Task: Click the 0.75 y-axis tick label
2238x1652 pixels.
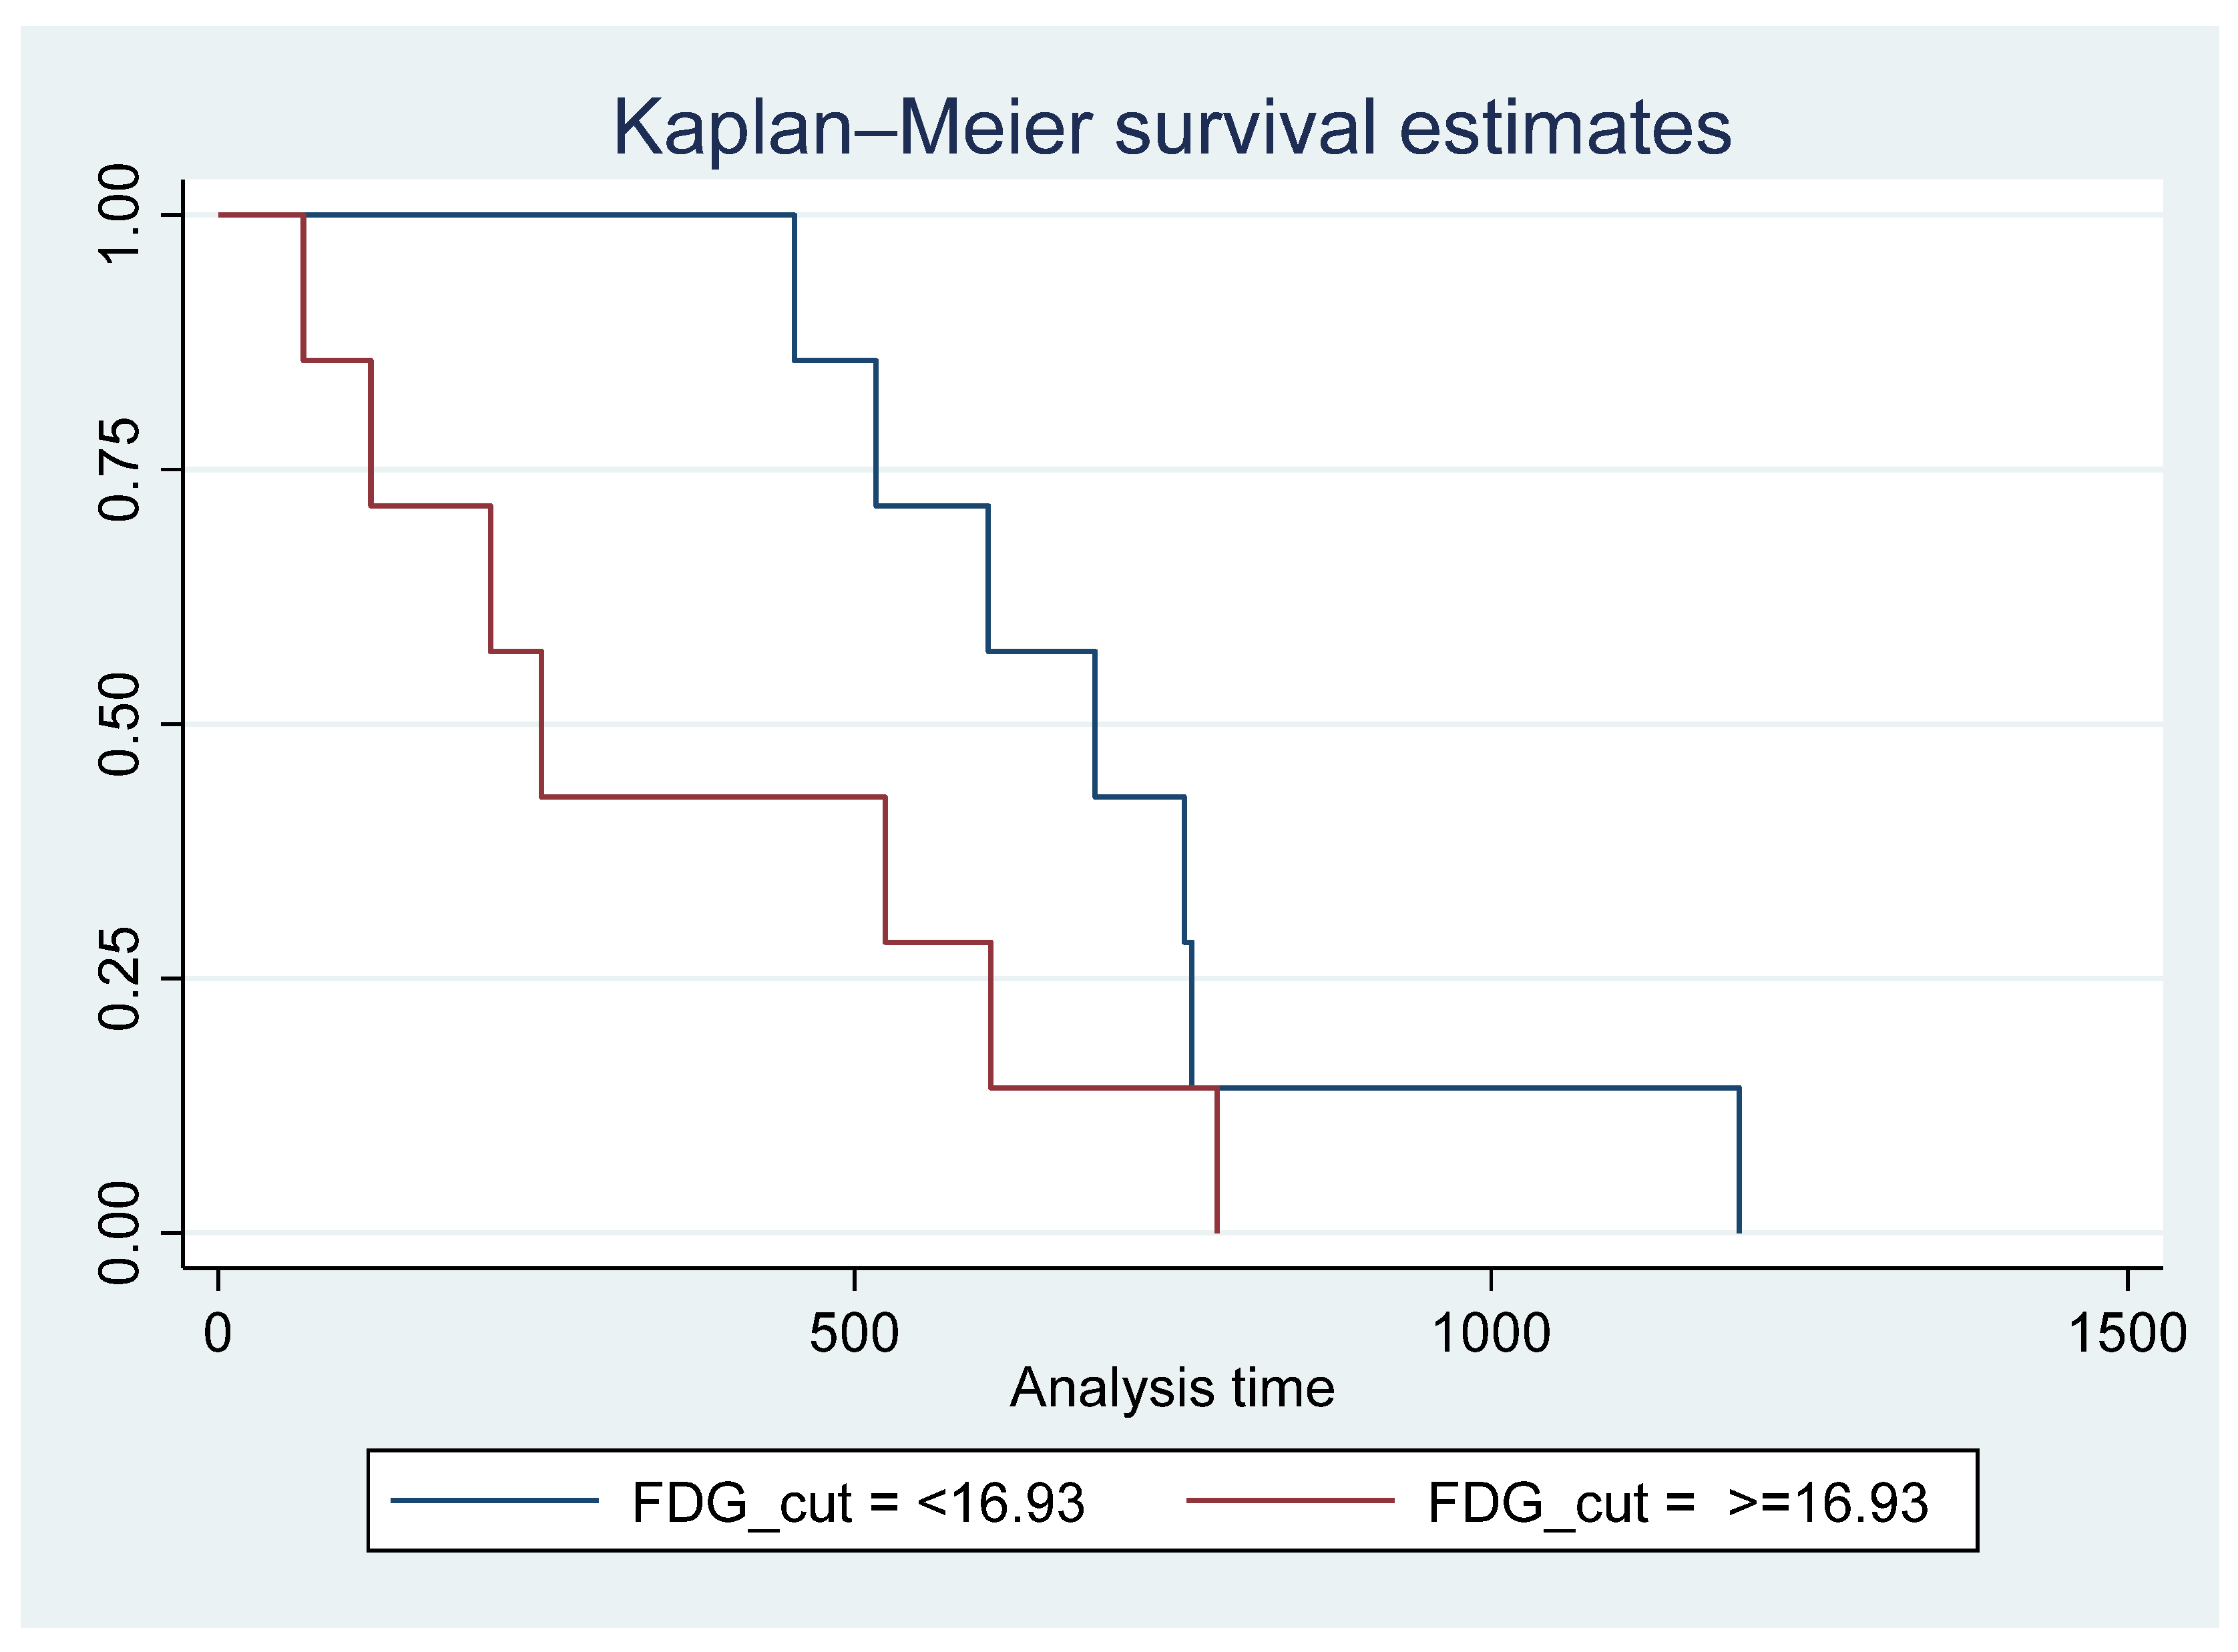Action: 120,469
